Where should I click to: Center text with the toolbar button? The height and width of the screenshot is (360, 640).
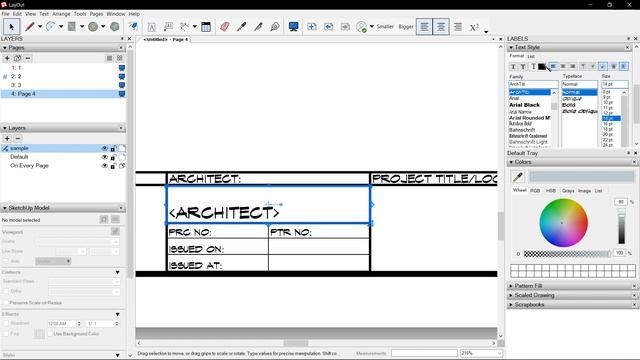pyautogui.click(x=441, y=27)
